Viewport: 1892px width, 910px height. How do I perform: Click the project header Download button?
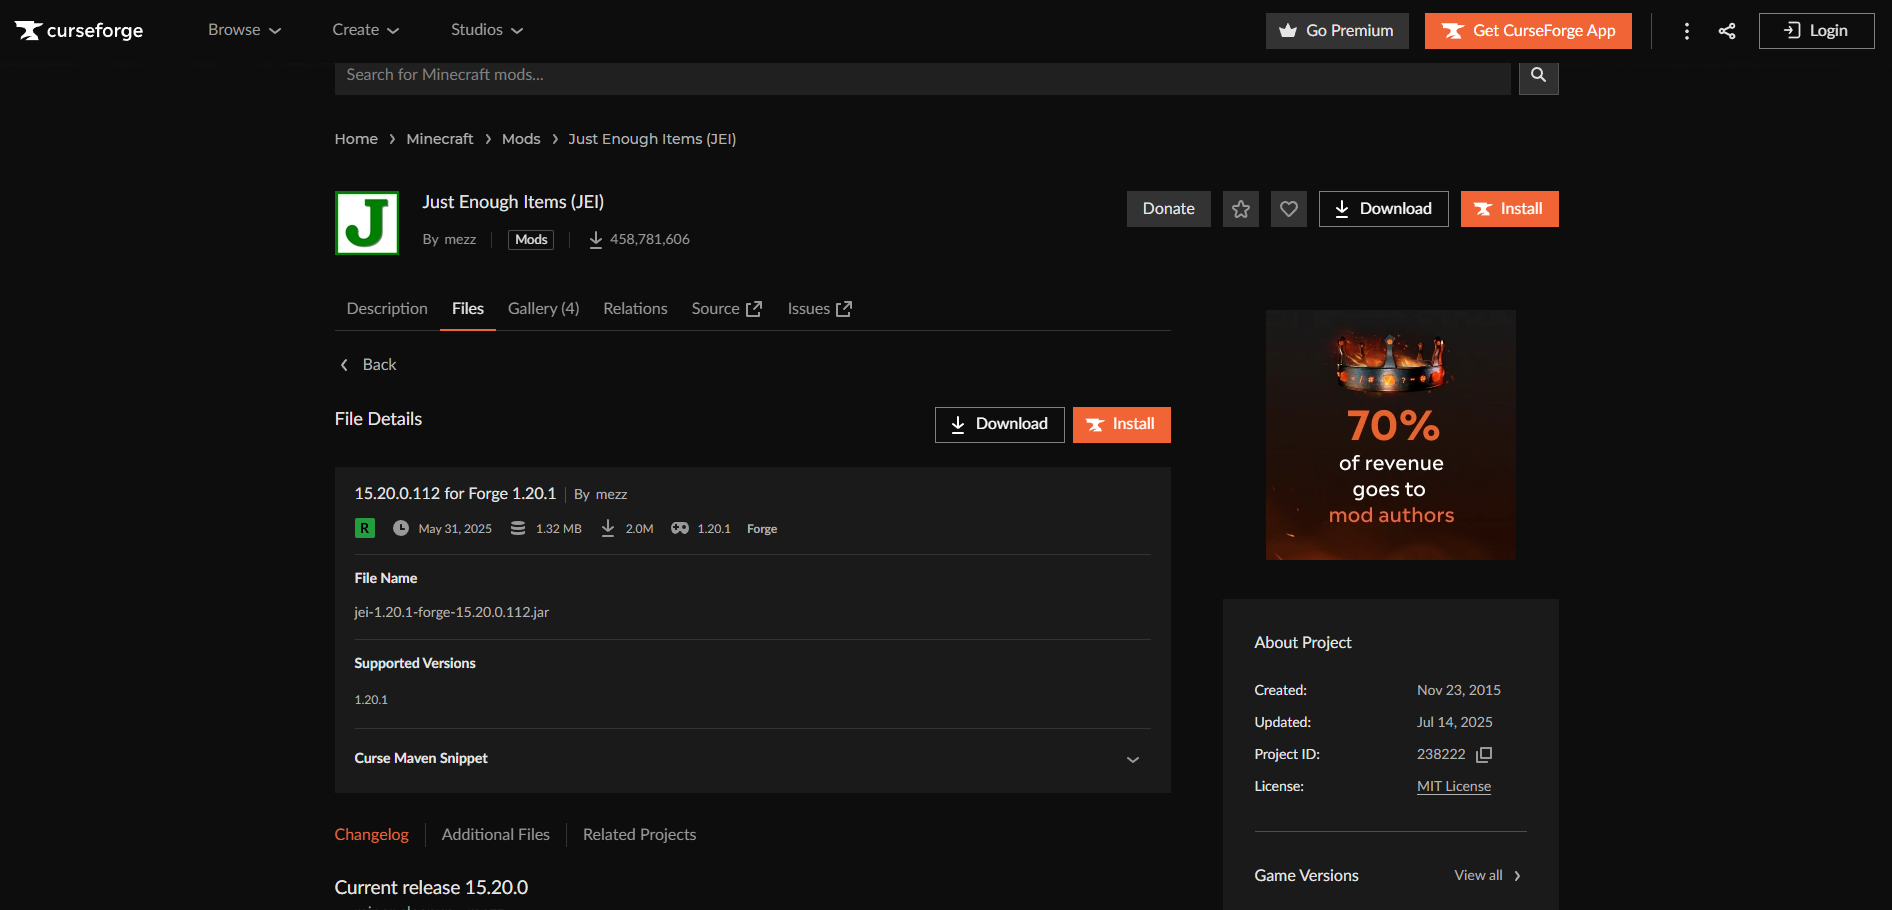point(1384,209)
